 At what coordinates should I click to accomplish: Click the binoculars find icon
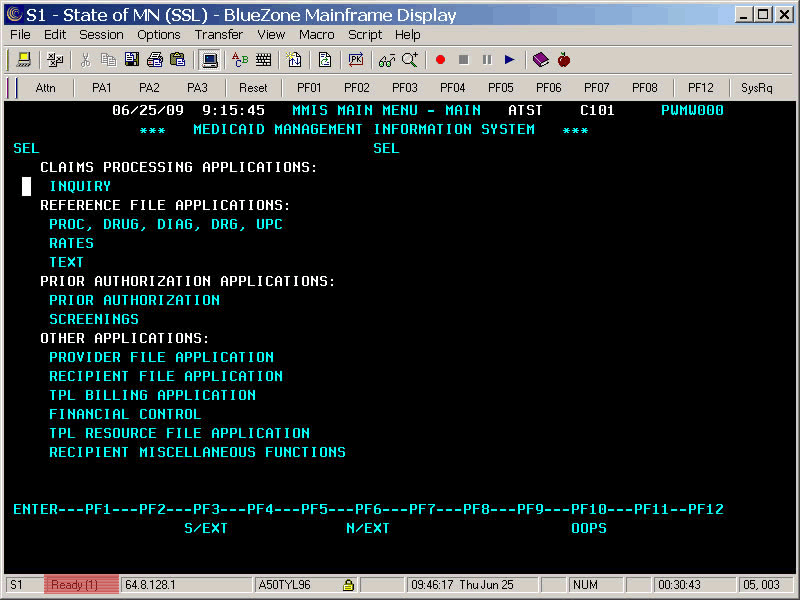387,60
